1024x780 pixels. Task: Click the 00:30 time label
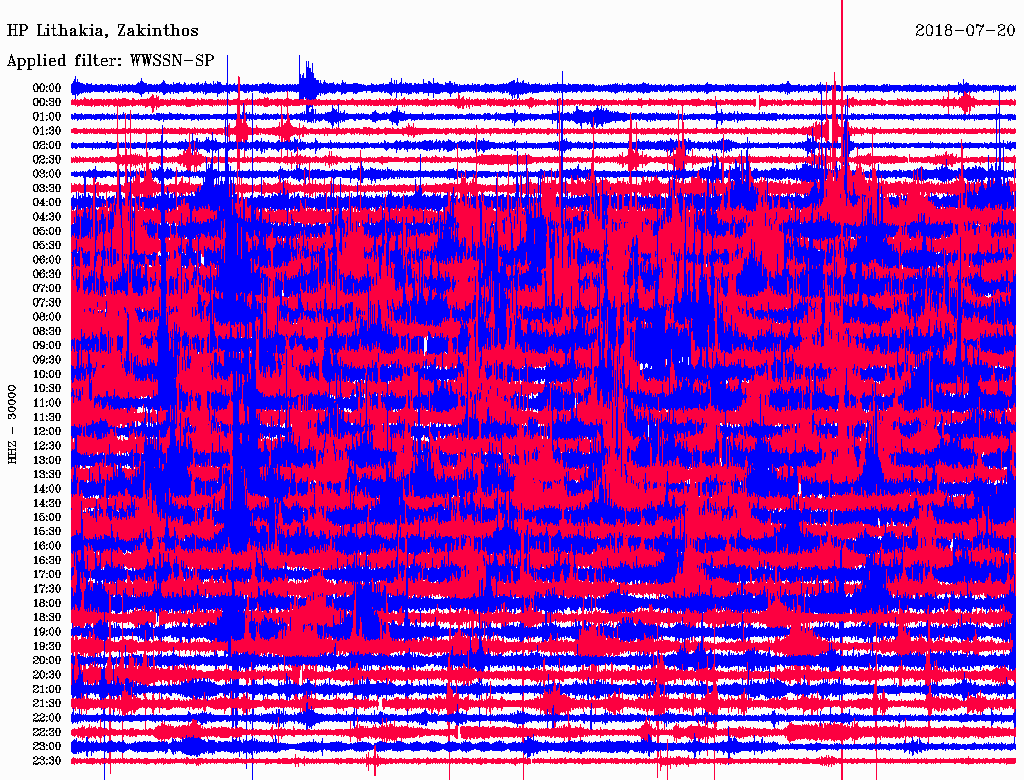pos(47,102)
